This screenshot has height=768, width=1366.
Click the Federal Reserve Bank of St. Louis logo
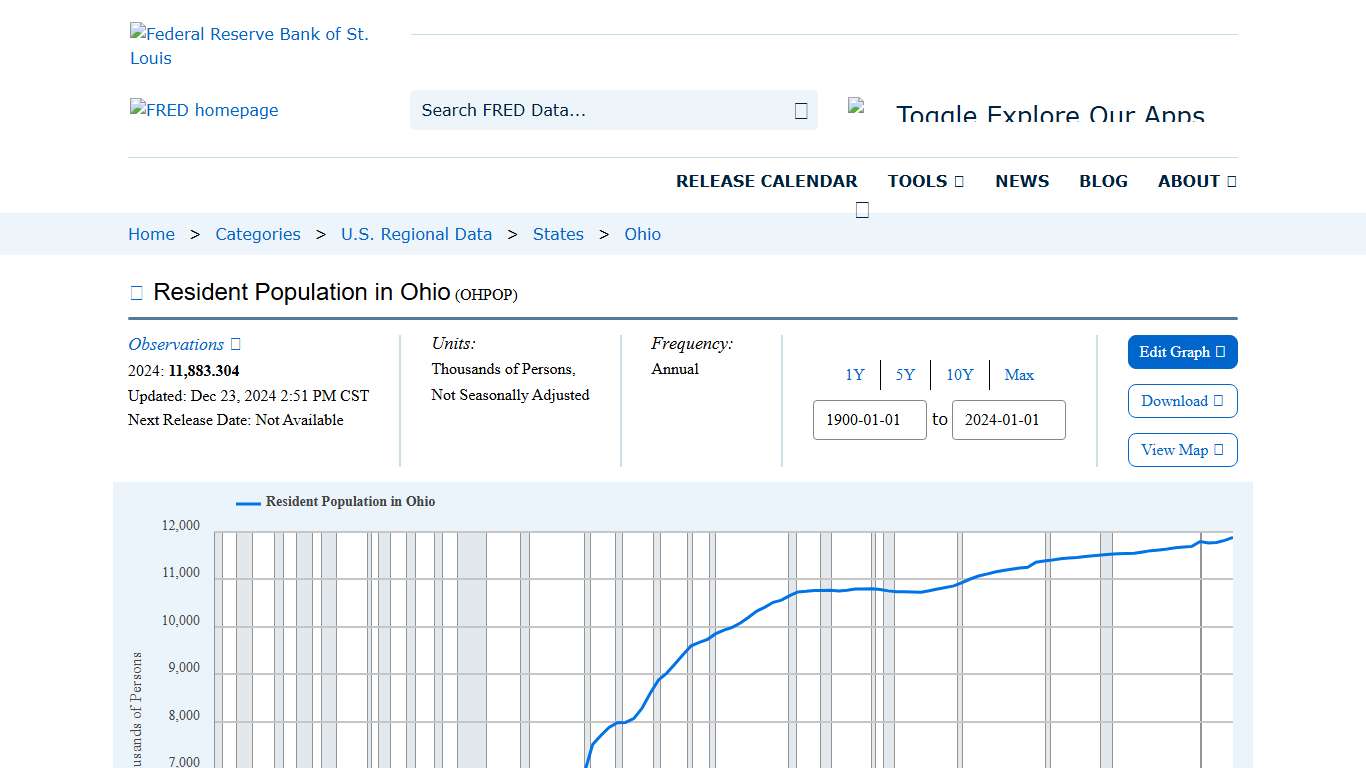point(249,46)
